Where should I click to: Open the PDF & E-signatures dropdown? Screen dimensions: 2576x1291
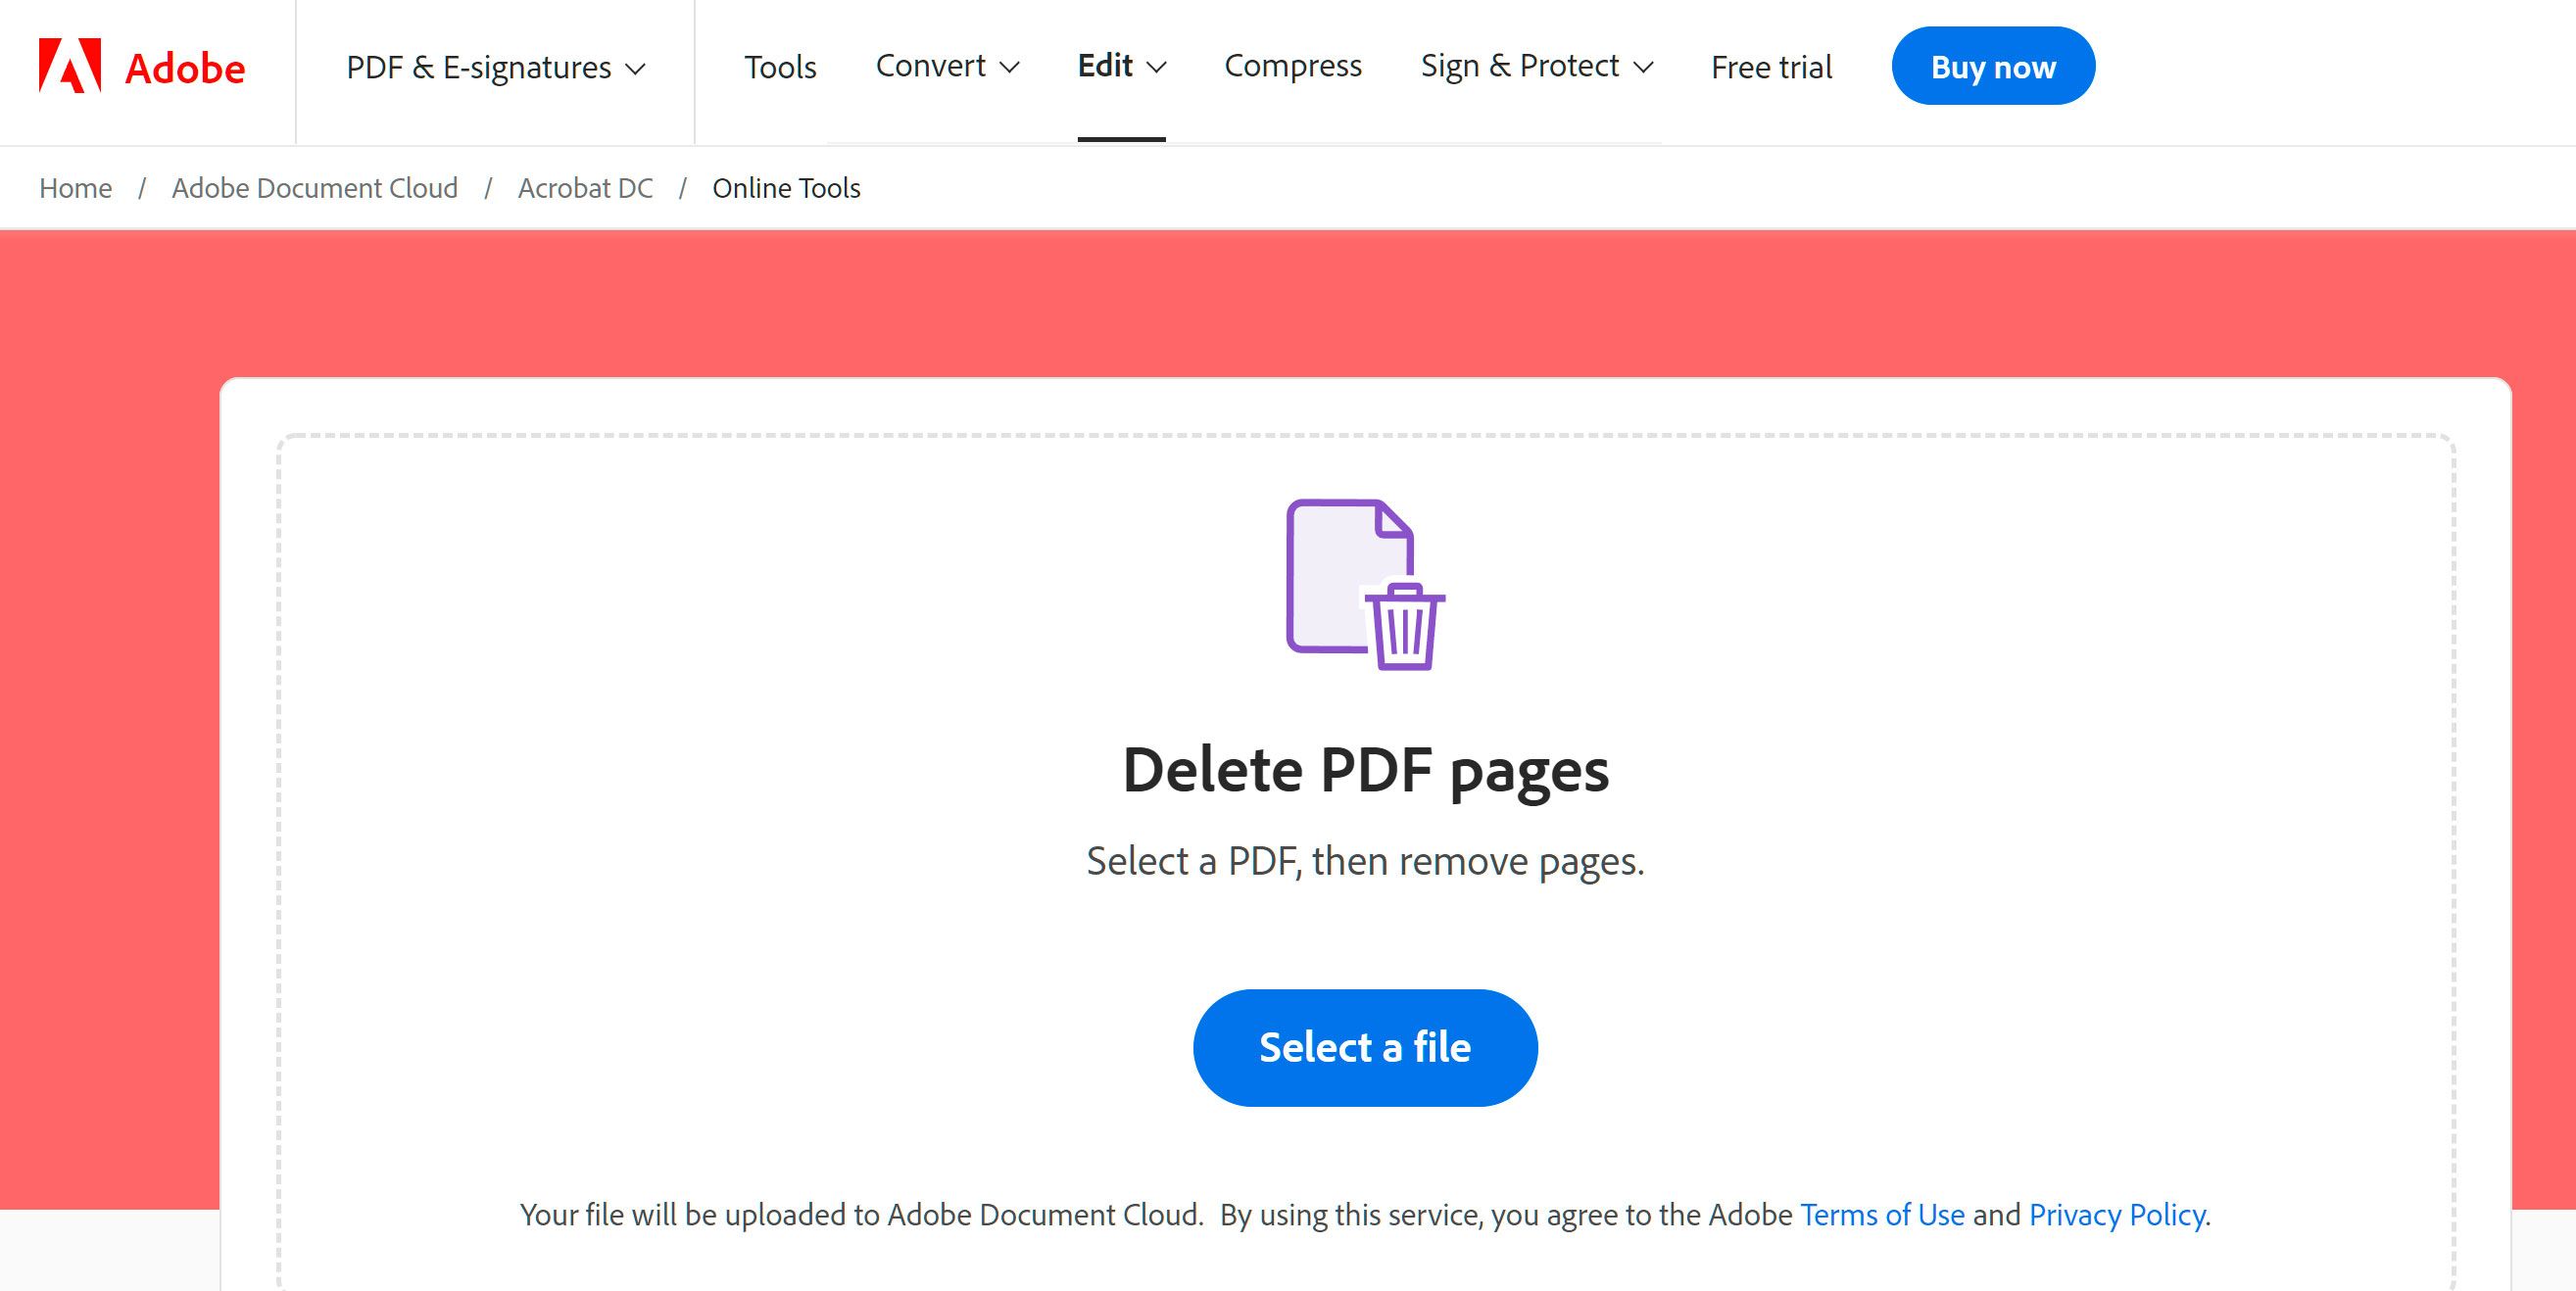(x=496, y=68)
